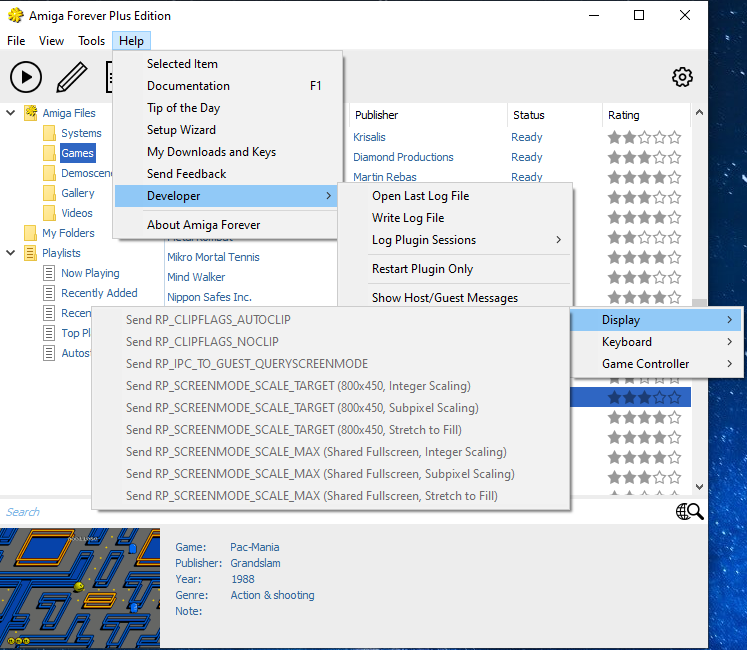Click the Systems folder icon
The width and height of the screenshot is (747, 650).
(49, 133)
